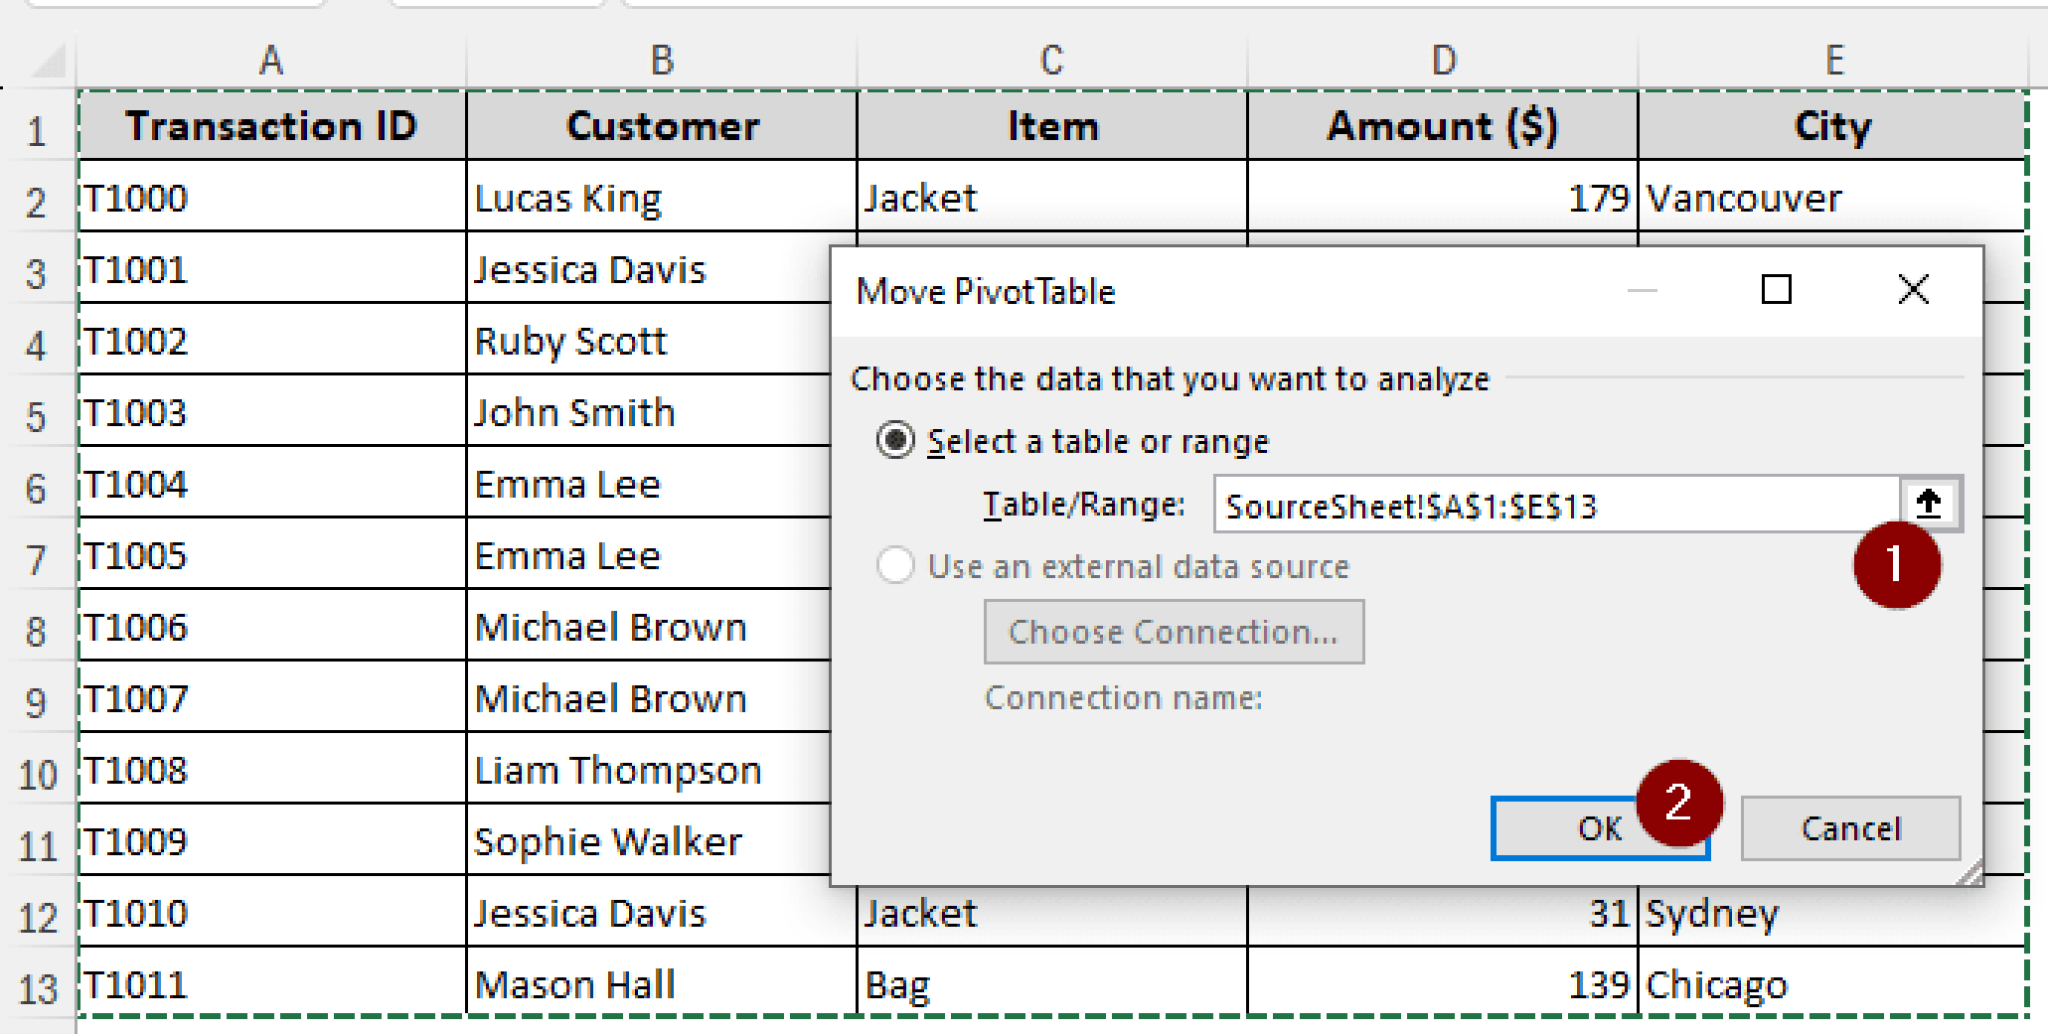Select column A header
Viewport: 2048px width, 1034px height.
[271, 62]
